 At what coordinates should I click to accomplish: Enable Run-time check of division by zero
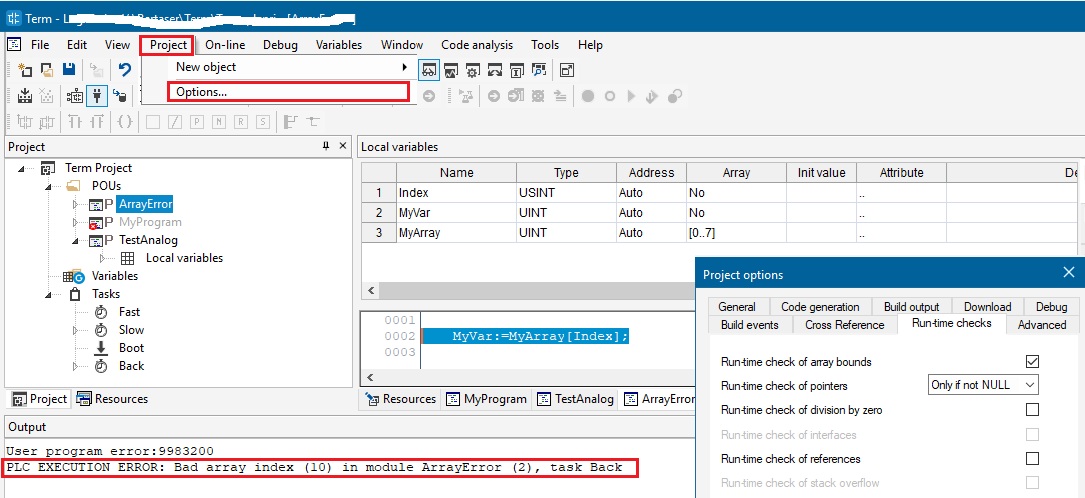pos(1032,409)
